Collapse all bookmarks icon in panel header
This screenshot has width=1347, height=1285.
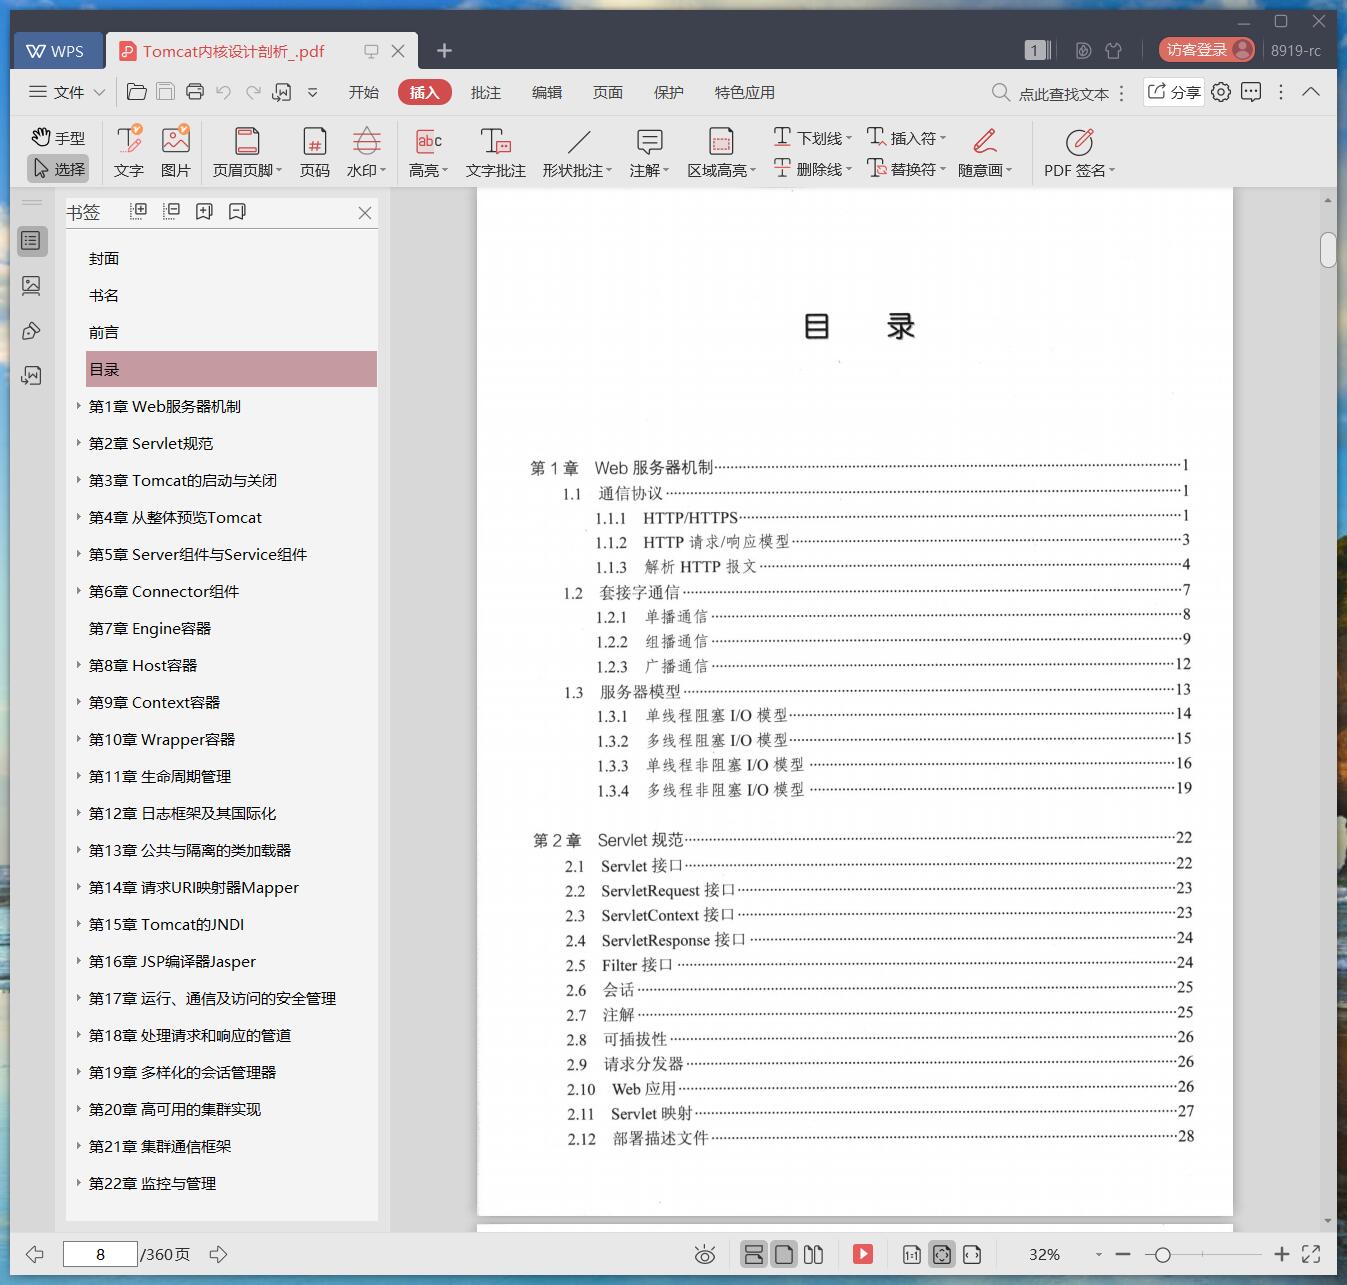[x=172, y=211]
